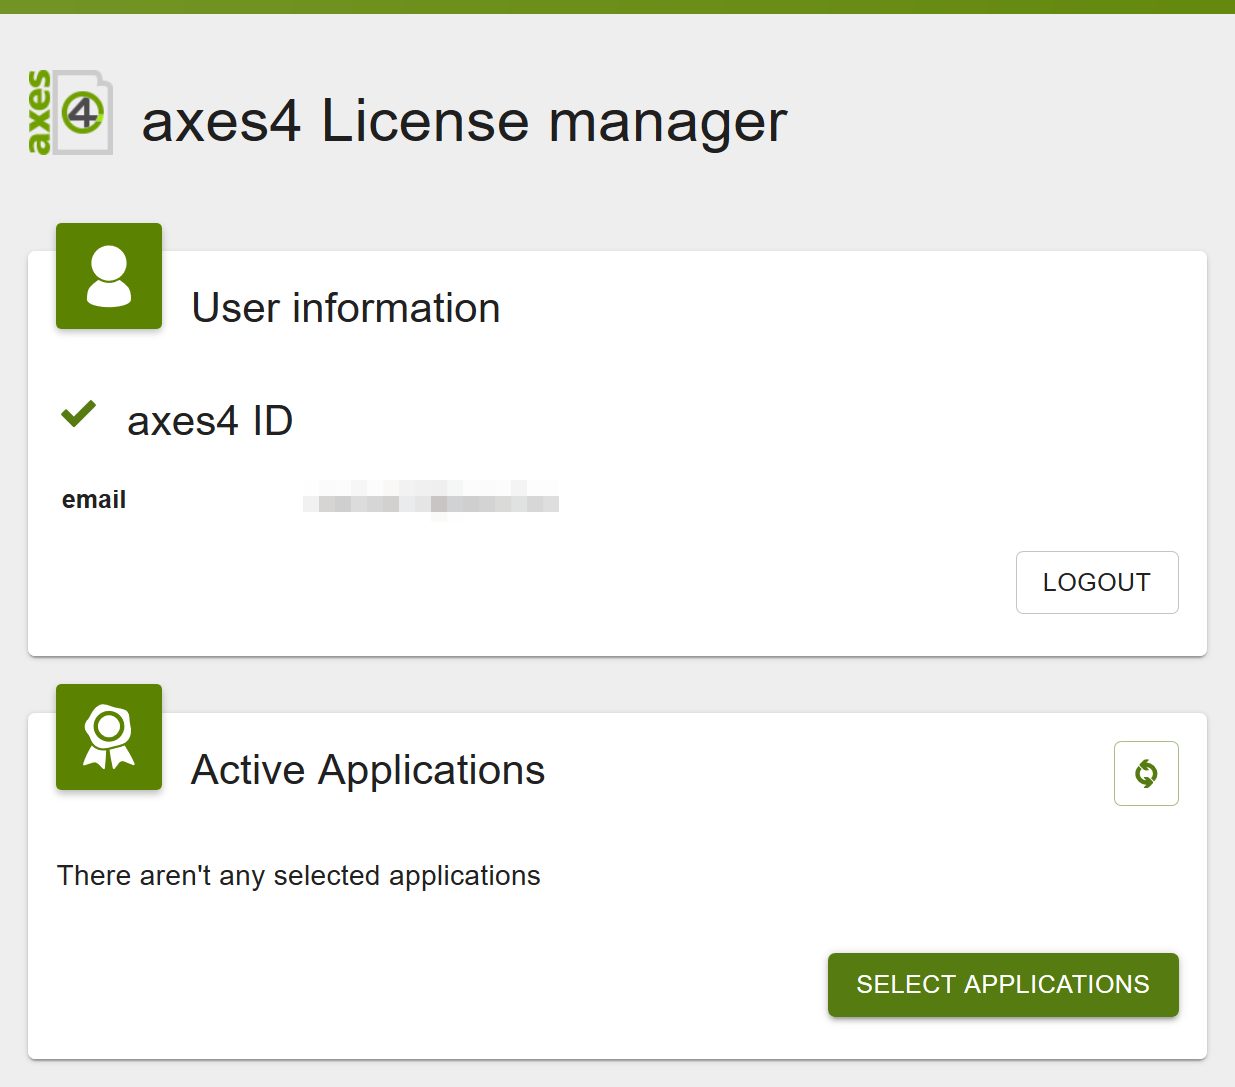Viewport: 1235px width, 1087px height.
Task: Click the 'User information' section title
Action: click(x=346, y=308)
